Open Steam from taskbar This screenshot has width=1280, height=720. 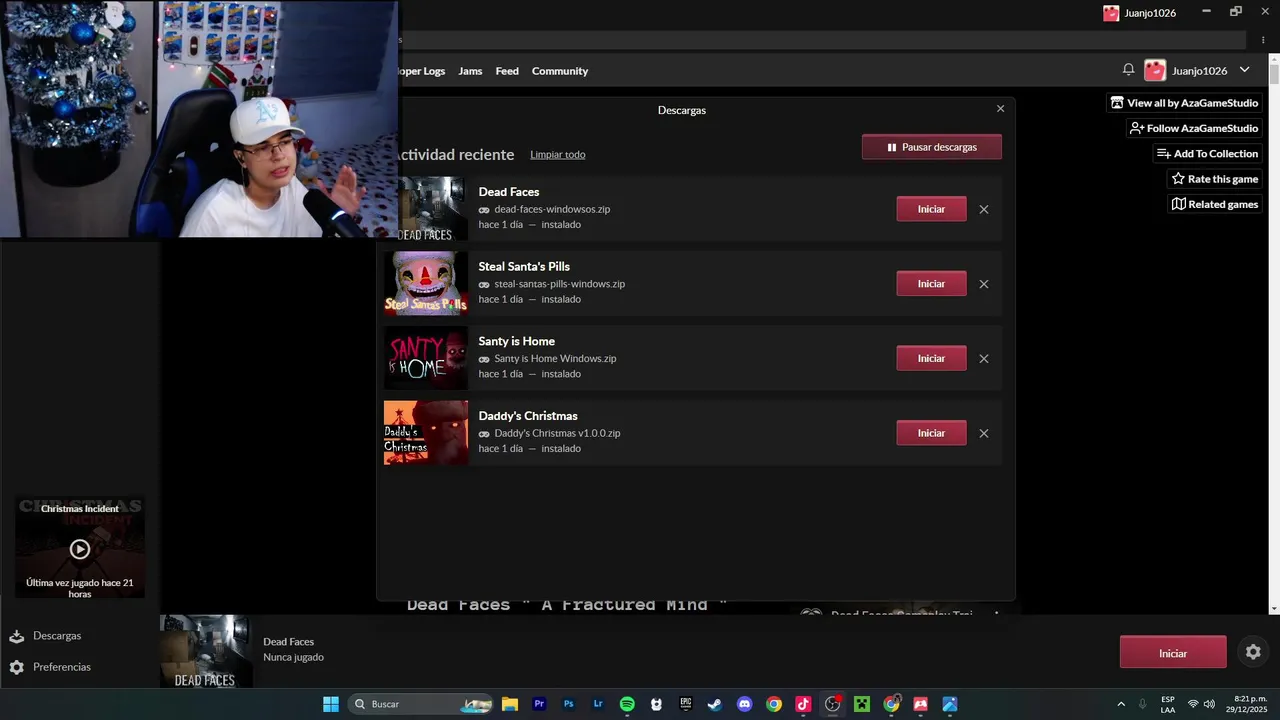(x=715, y=704)
